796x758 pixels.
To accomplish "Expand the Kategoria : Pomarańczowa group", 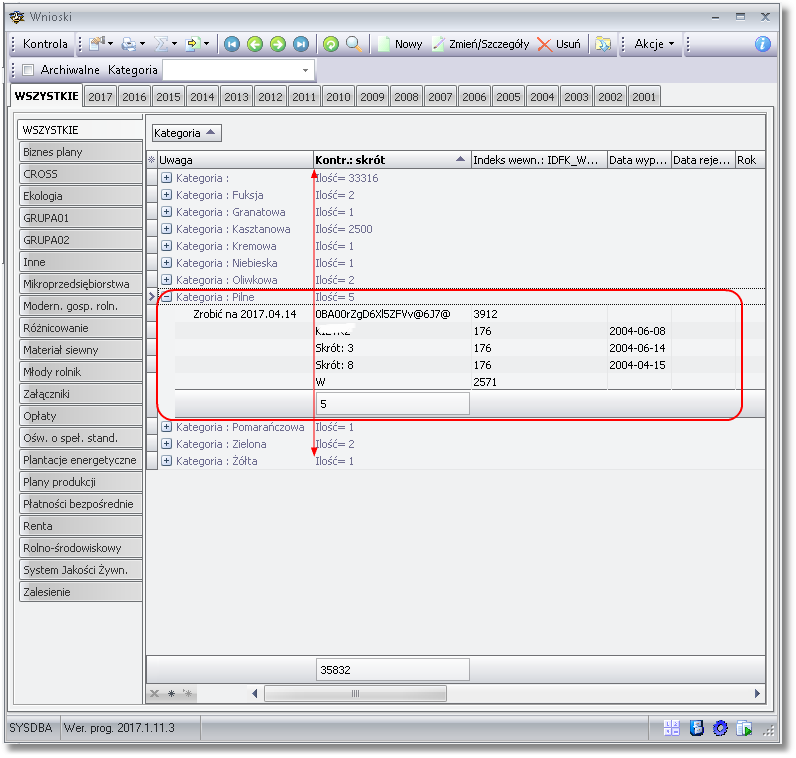I will tap(167, 427).
